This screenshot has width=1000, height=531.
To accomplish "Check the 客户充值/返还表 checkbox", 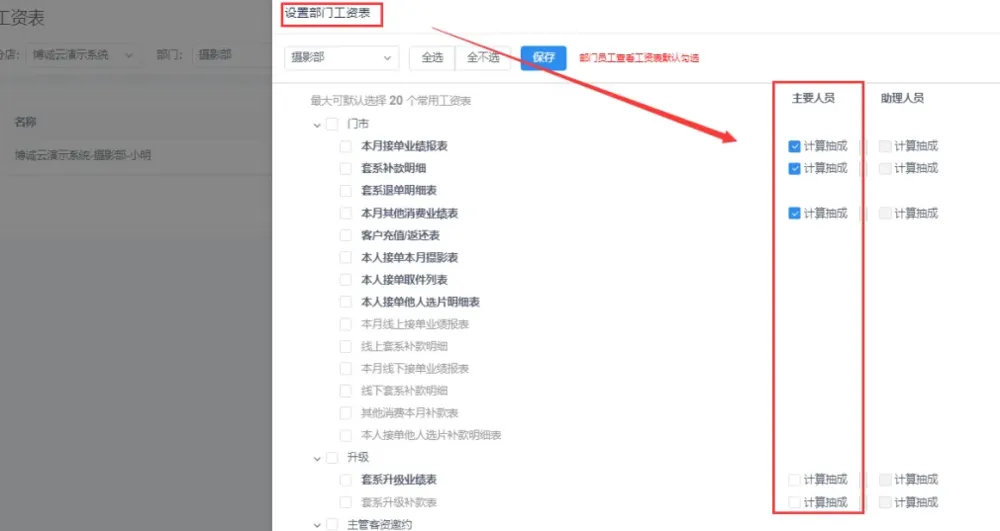I will (346, 235).
